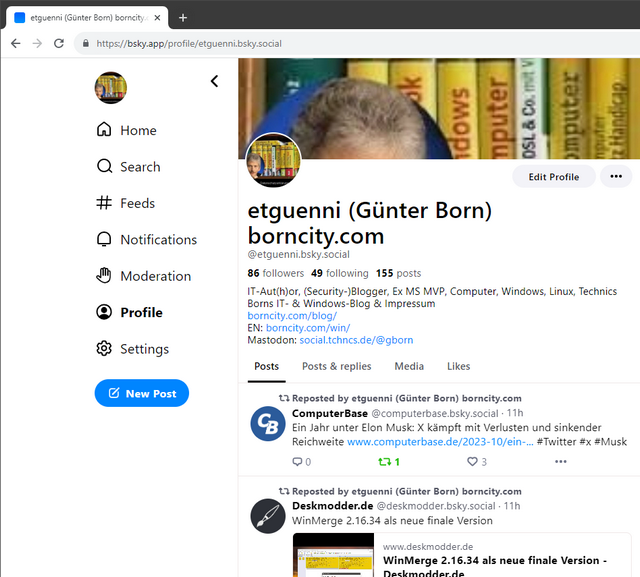Close the etguenni browser tab

coord(157,18)
